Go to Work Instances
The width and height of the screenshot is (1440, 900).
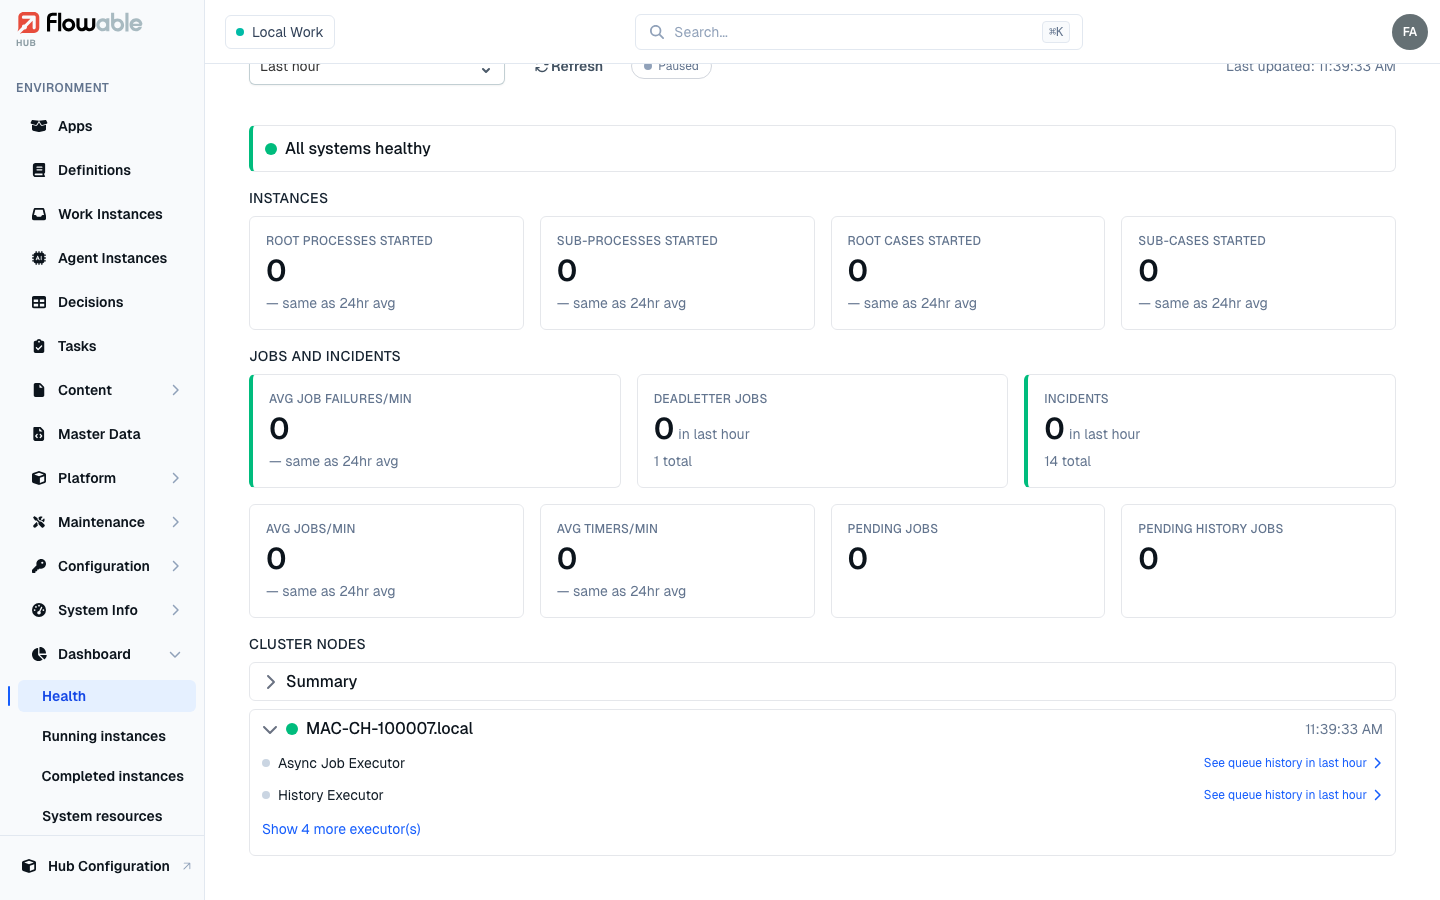110,214
